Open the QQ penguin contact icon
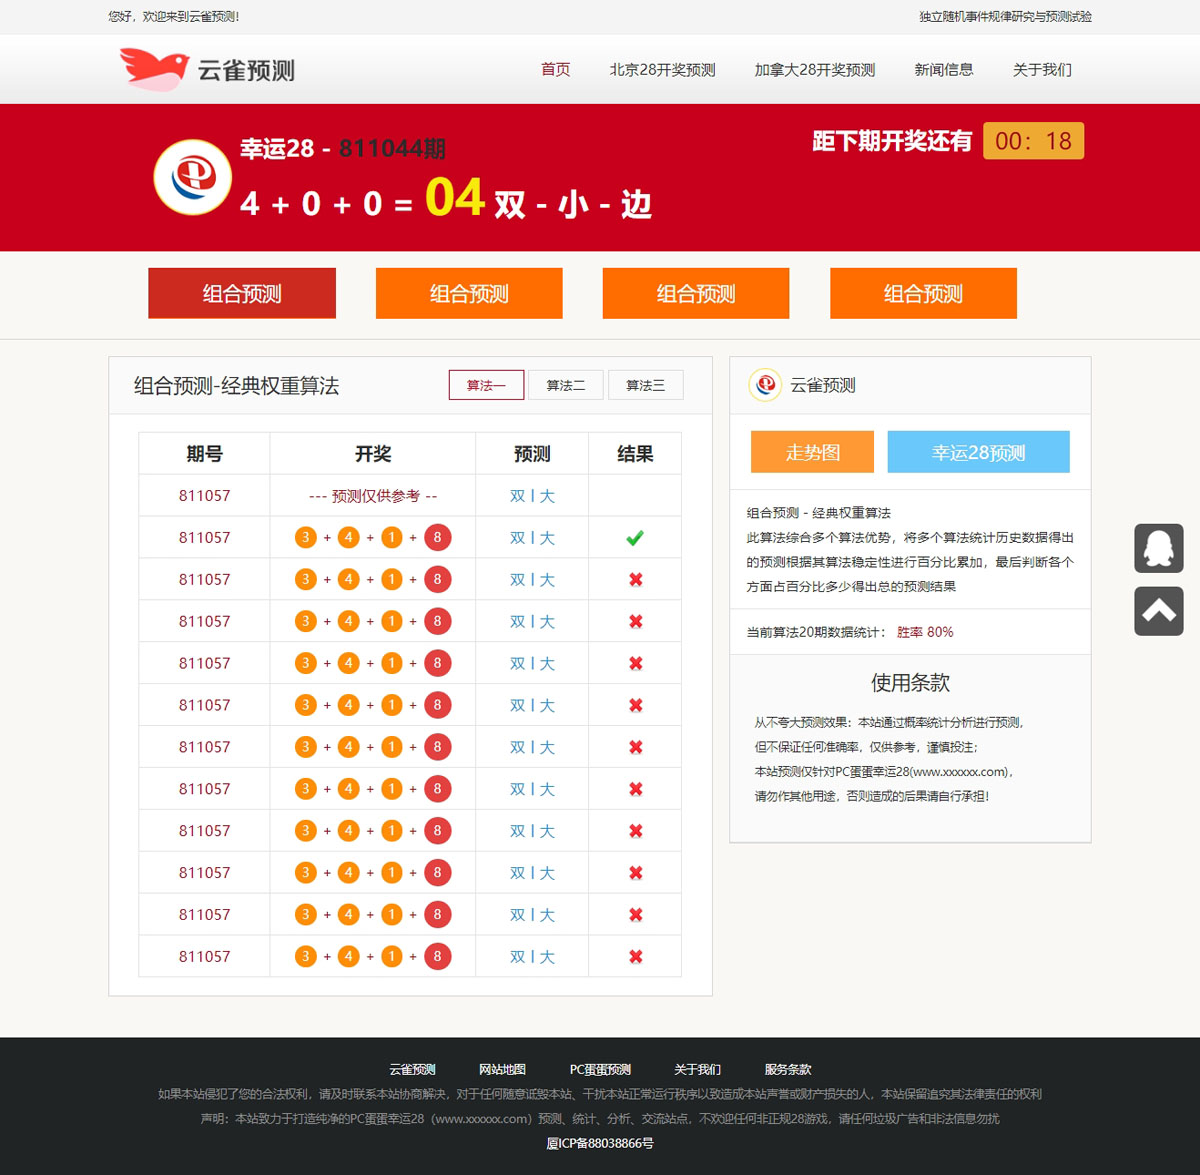This screenshot has height=1175, width=1200. pyautogui.click(x=1159, y=548)
